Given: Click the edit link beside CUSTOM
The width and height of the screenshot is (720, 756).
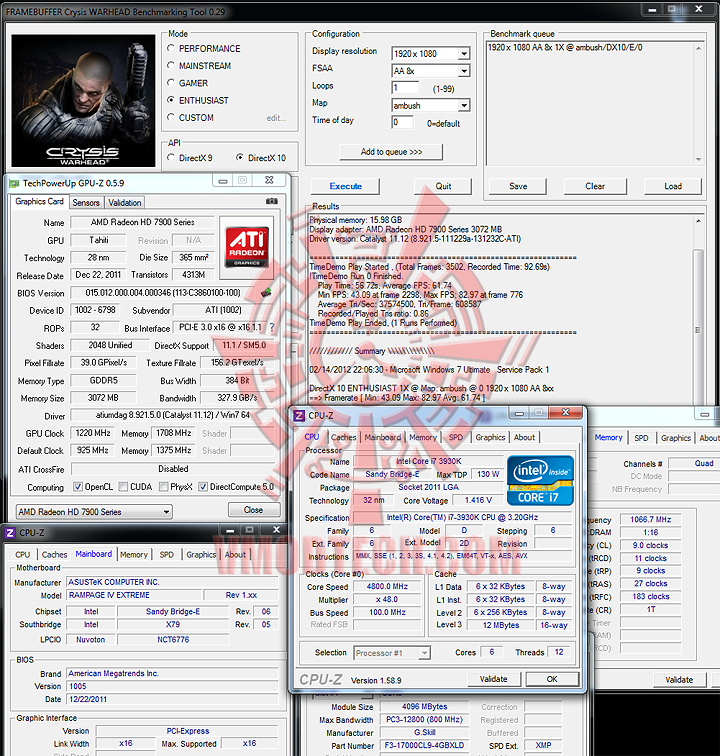Looking at the screenshot, I should click(276, 118).
